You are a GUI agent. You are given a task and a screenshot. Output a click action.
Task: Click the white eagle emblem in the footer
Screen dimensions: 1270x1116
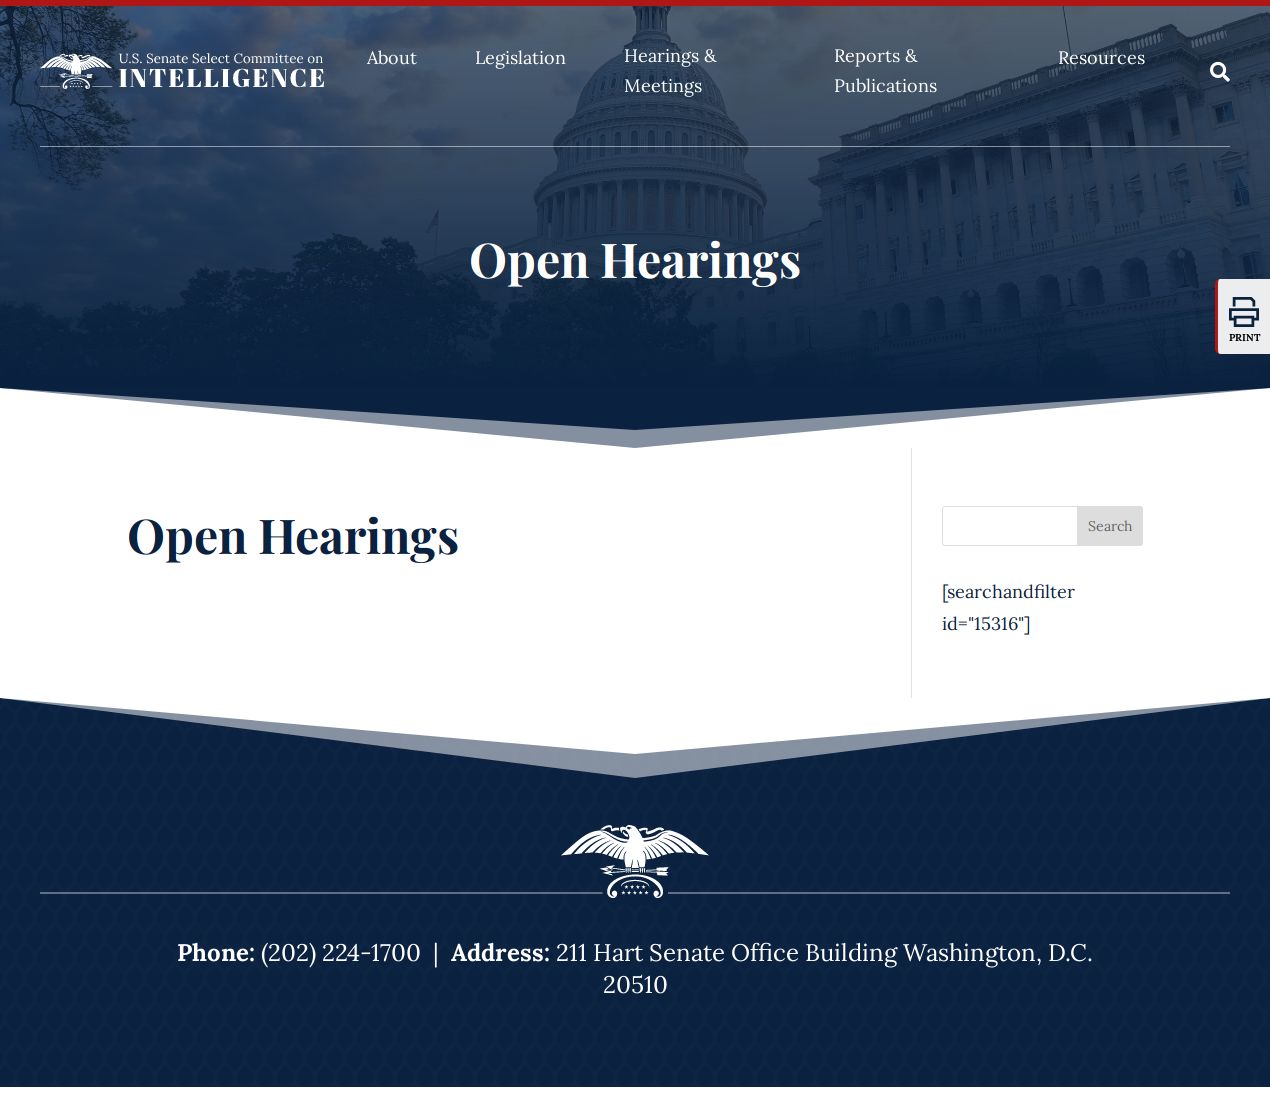tap(635, 860)
